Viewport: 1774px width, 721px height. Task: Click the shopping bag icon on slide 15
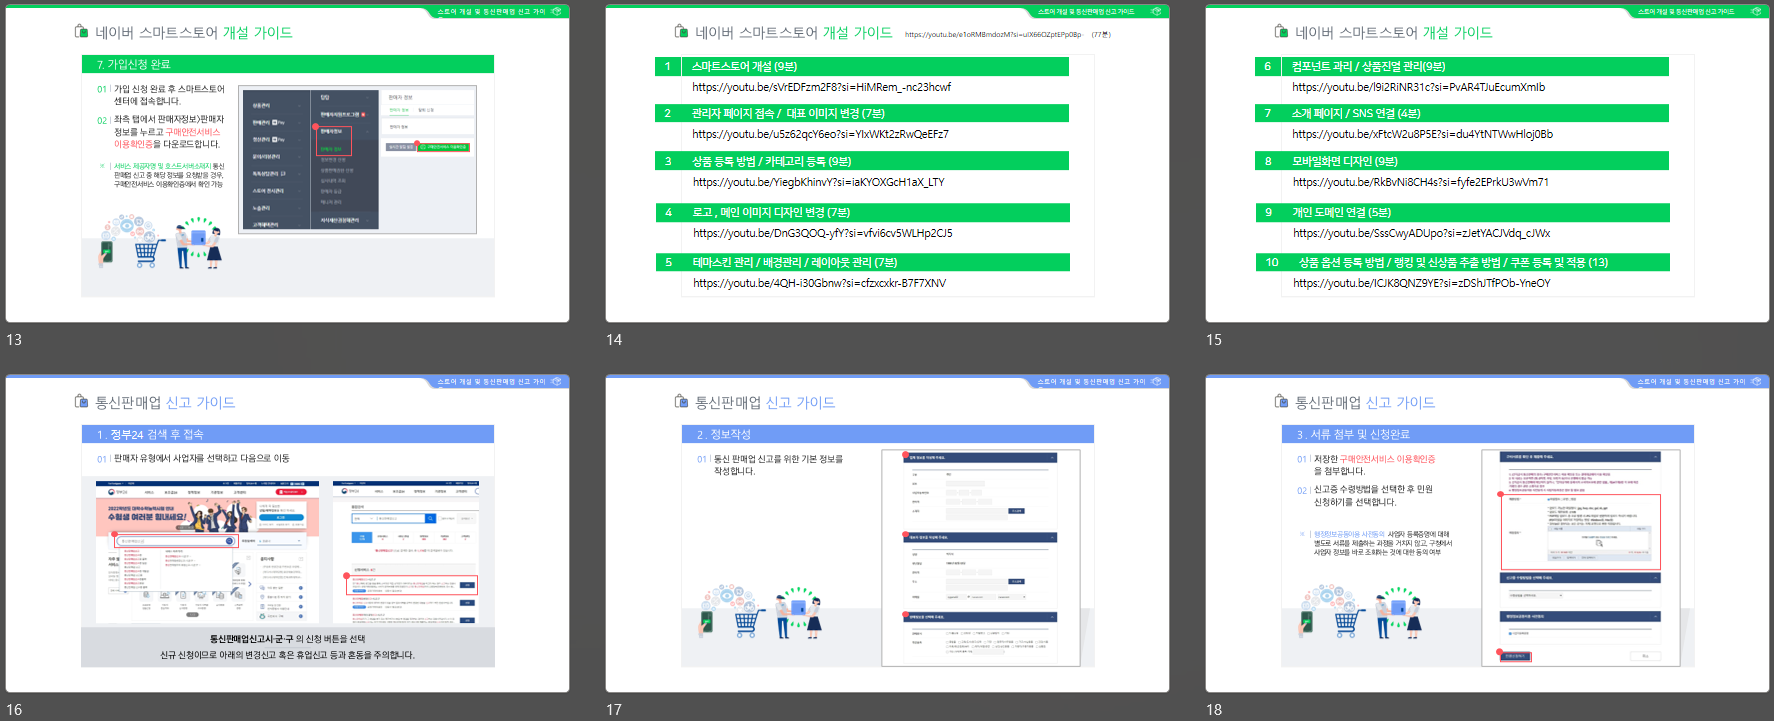tap(1281, 32)
